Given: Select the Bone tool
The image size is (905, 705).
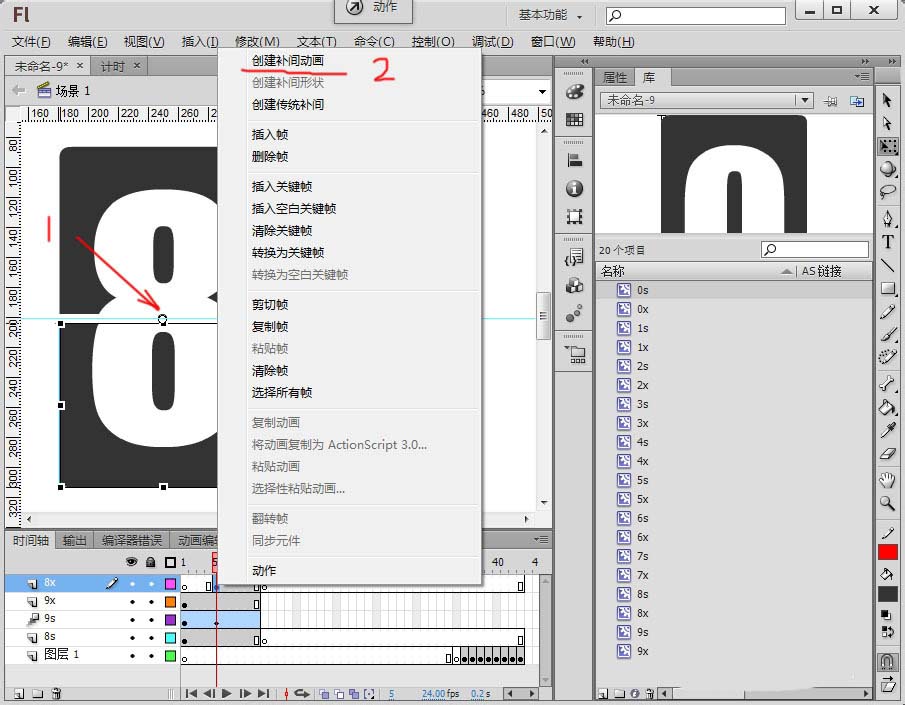Looking at the screenshot, I should [x=888, y=383].
